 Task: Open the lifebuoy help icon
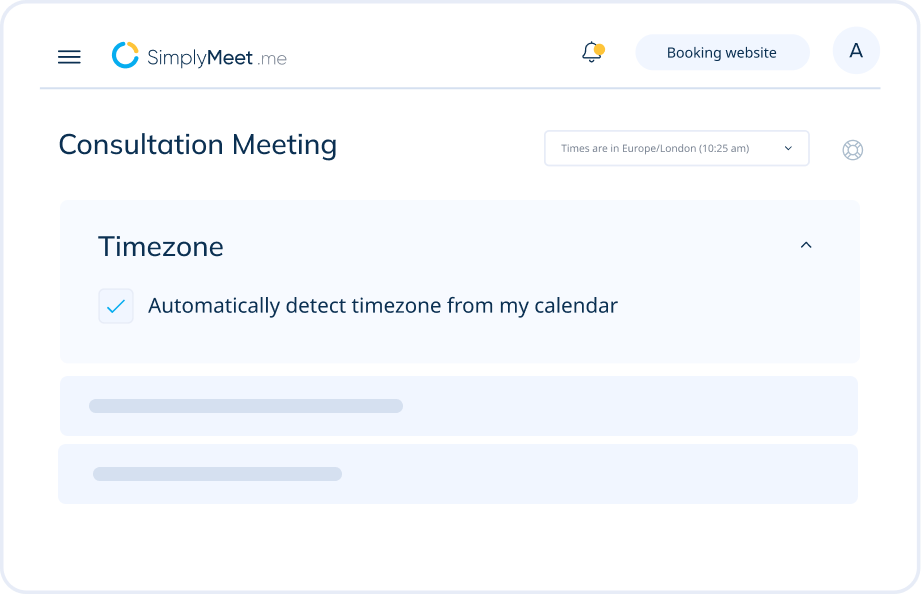[852, 150]
